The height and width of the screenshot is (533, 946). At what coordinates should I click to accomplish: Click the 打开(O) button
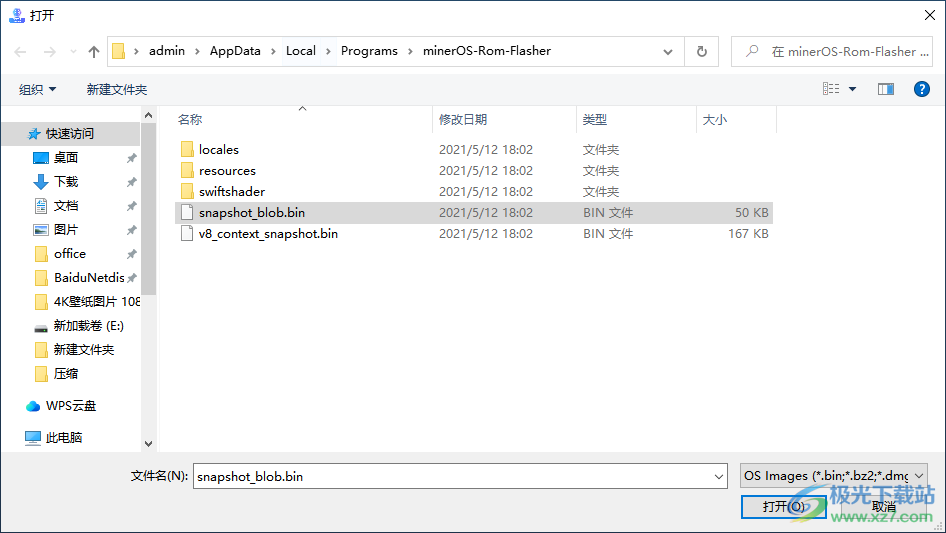pos(784,506)
